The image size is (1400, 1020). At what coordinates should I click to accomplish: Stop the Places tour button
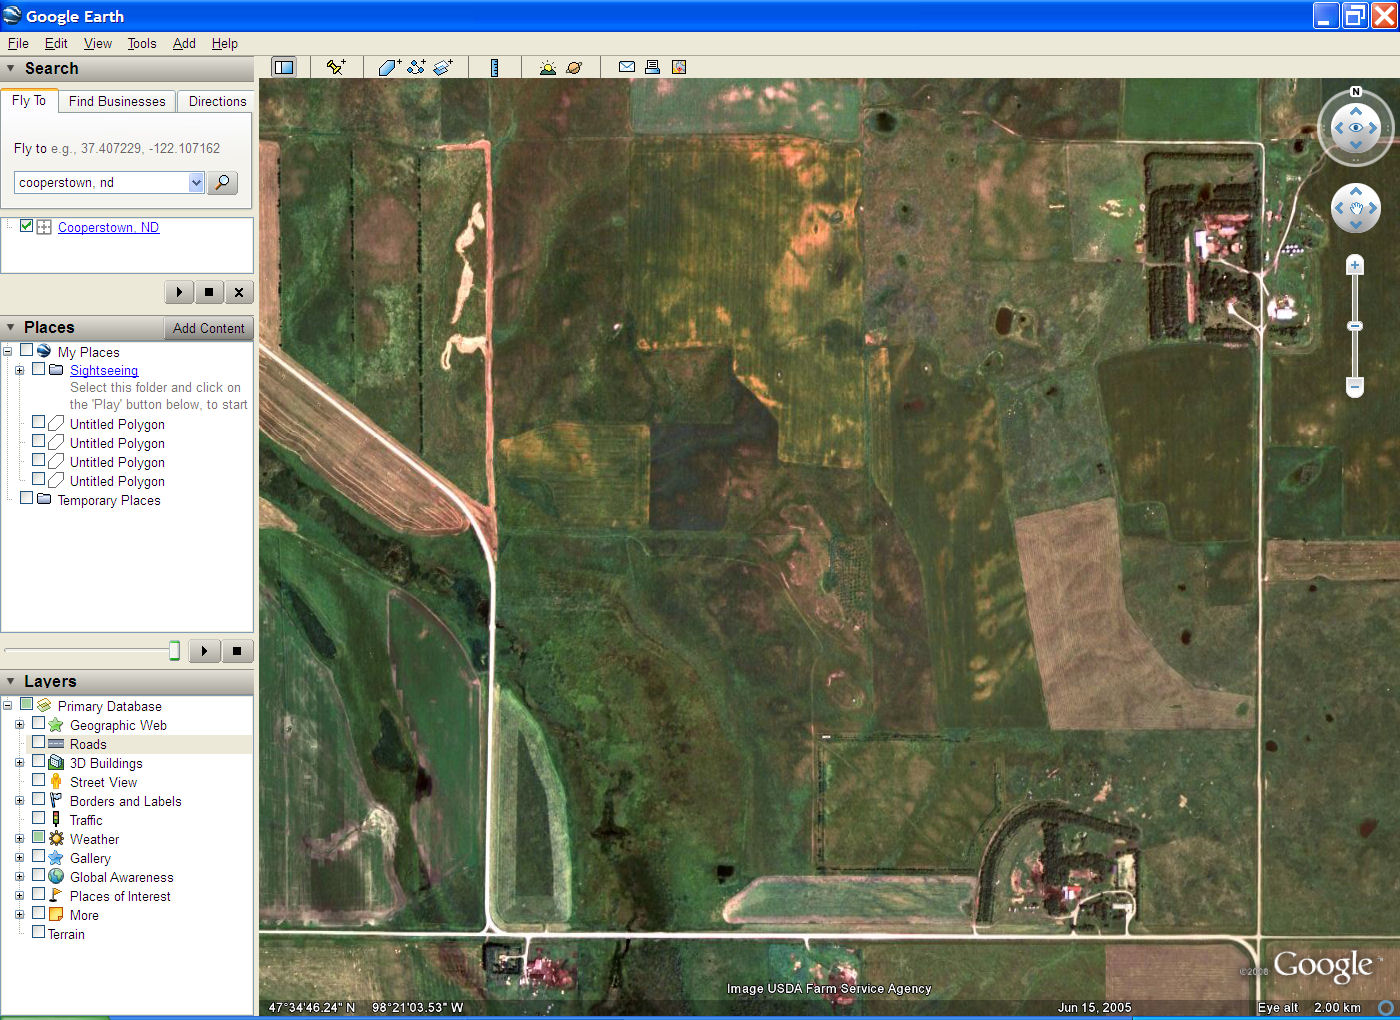237,651
